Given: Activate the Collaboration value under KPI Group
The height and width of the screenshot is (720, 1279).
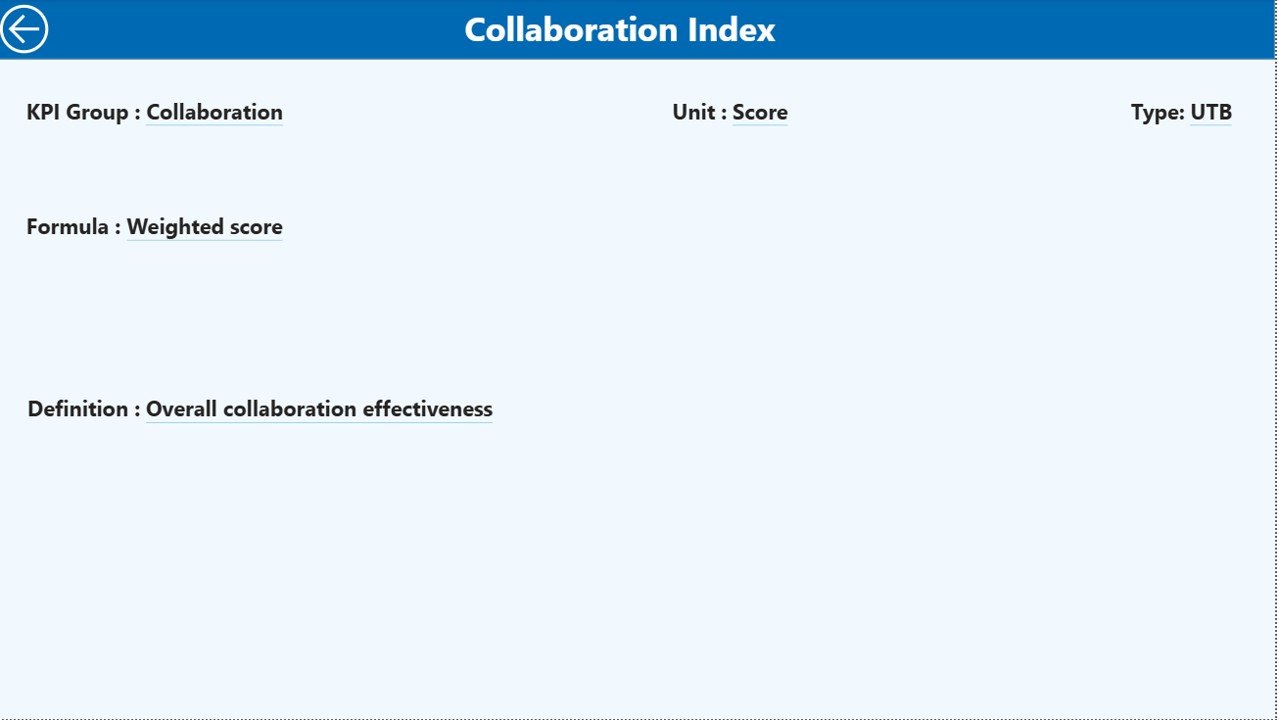Looking at the screenshot, I should (214, 112).
